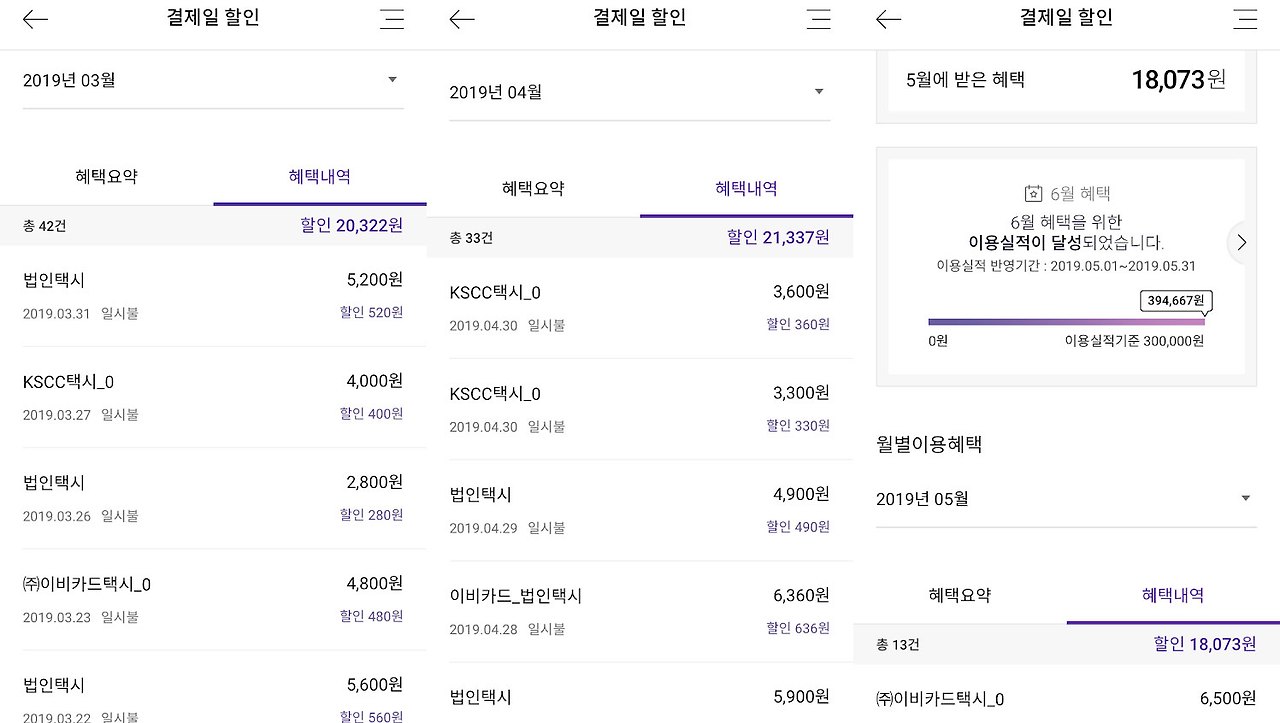Open the 법인택시 5,200원 transaction entry
The height and width of the screenshot is (723, 1280).
(213, 296)
